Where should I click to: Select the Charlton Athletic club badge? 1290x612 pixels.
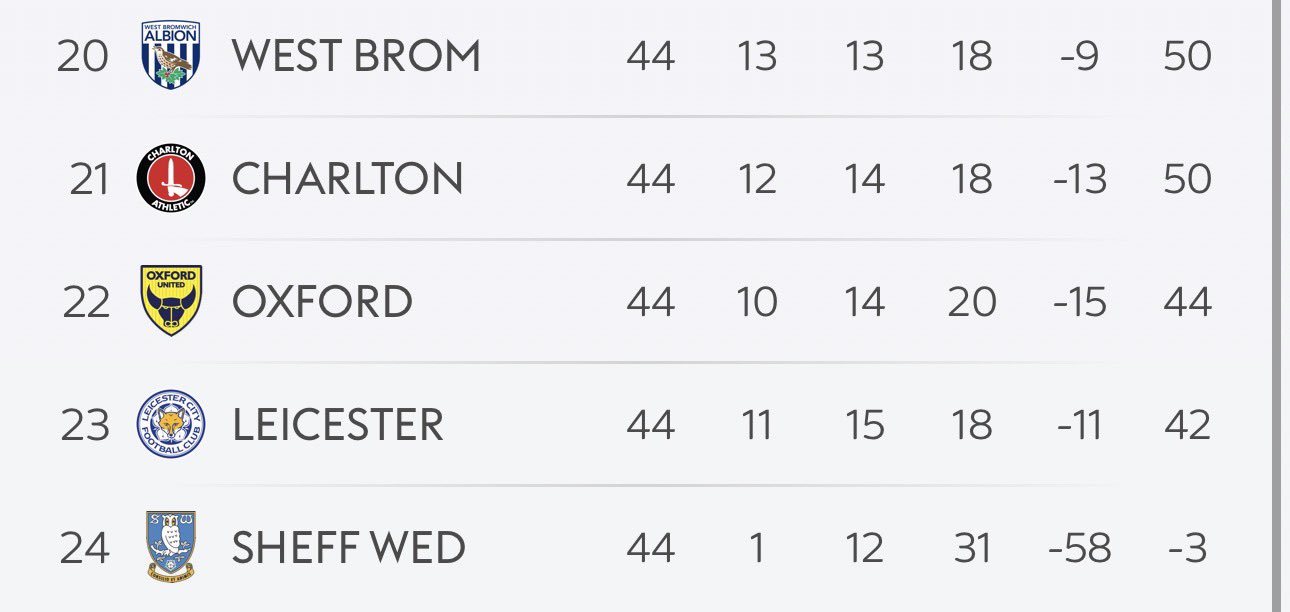pos(170,179)
